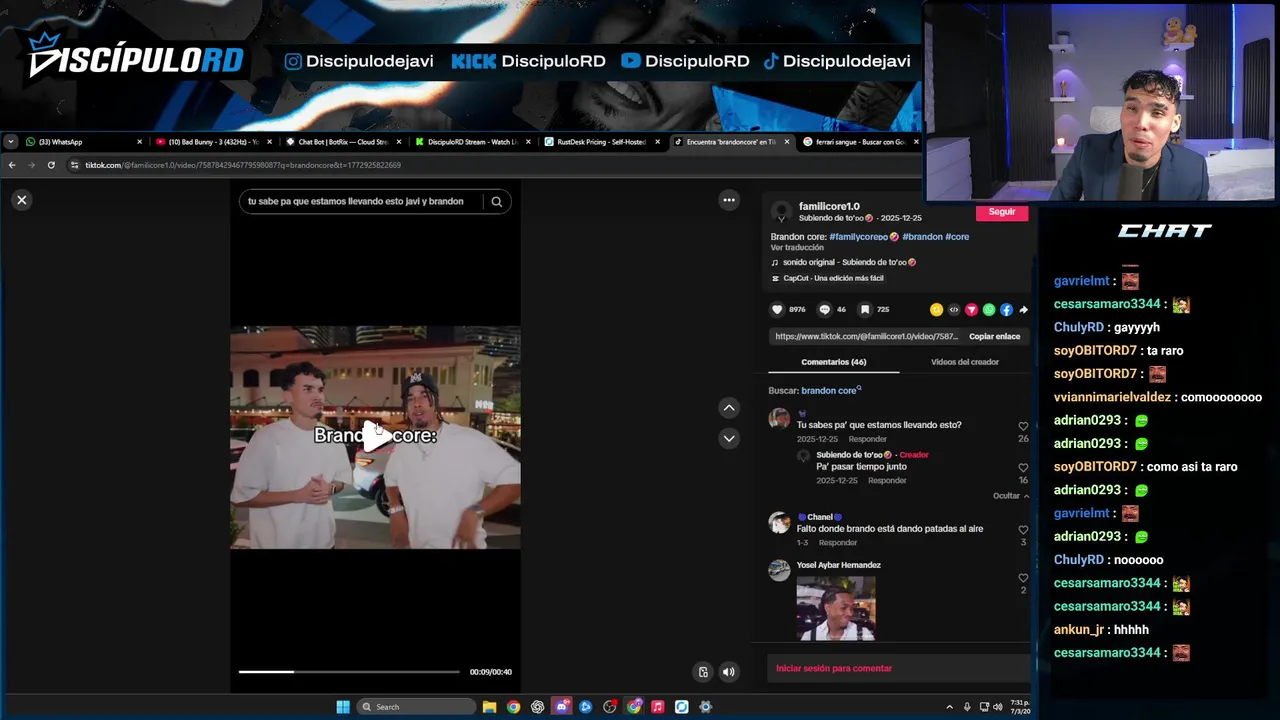Reload the page with refresh icon
Screen dimensions: 1280x720
click(x=51, y=165)
